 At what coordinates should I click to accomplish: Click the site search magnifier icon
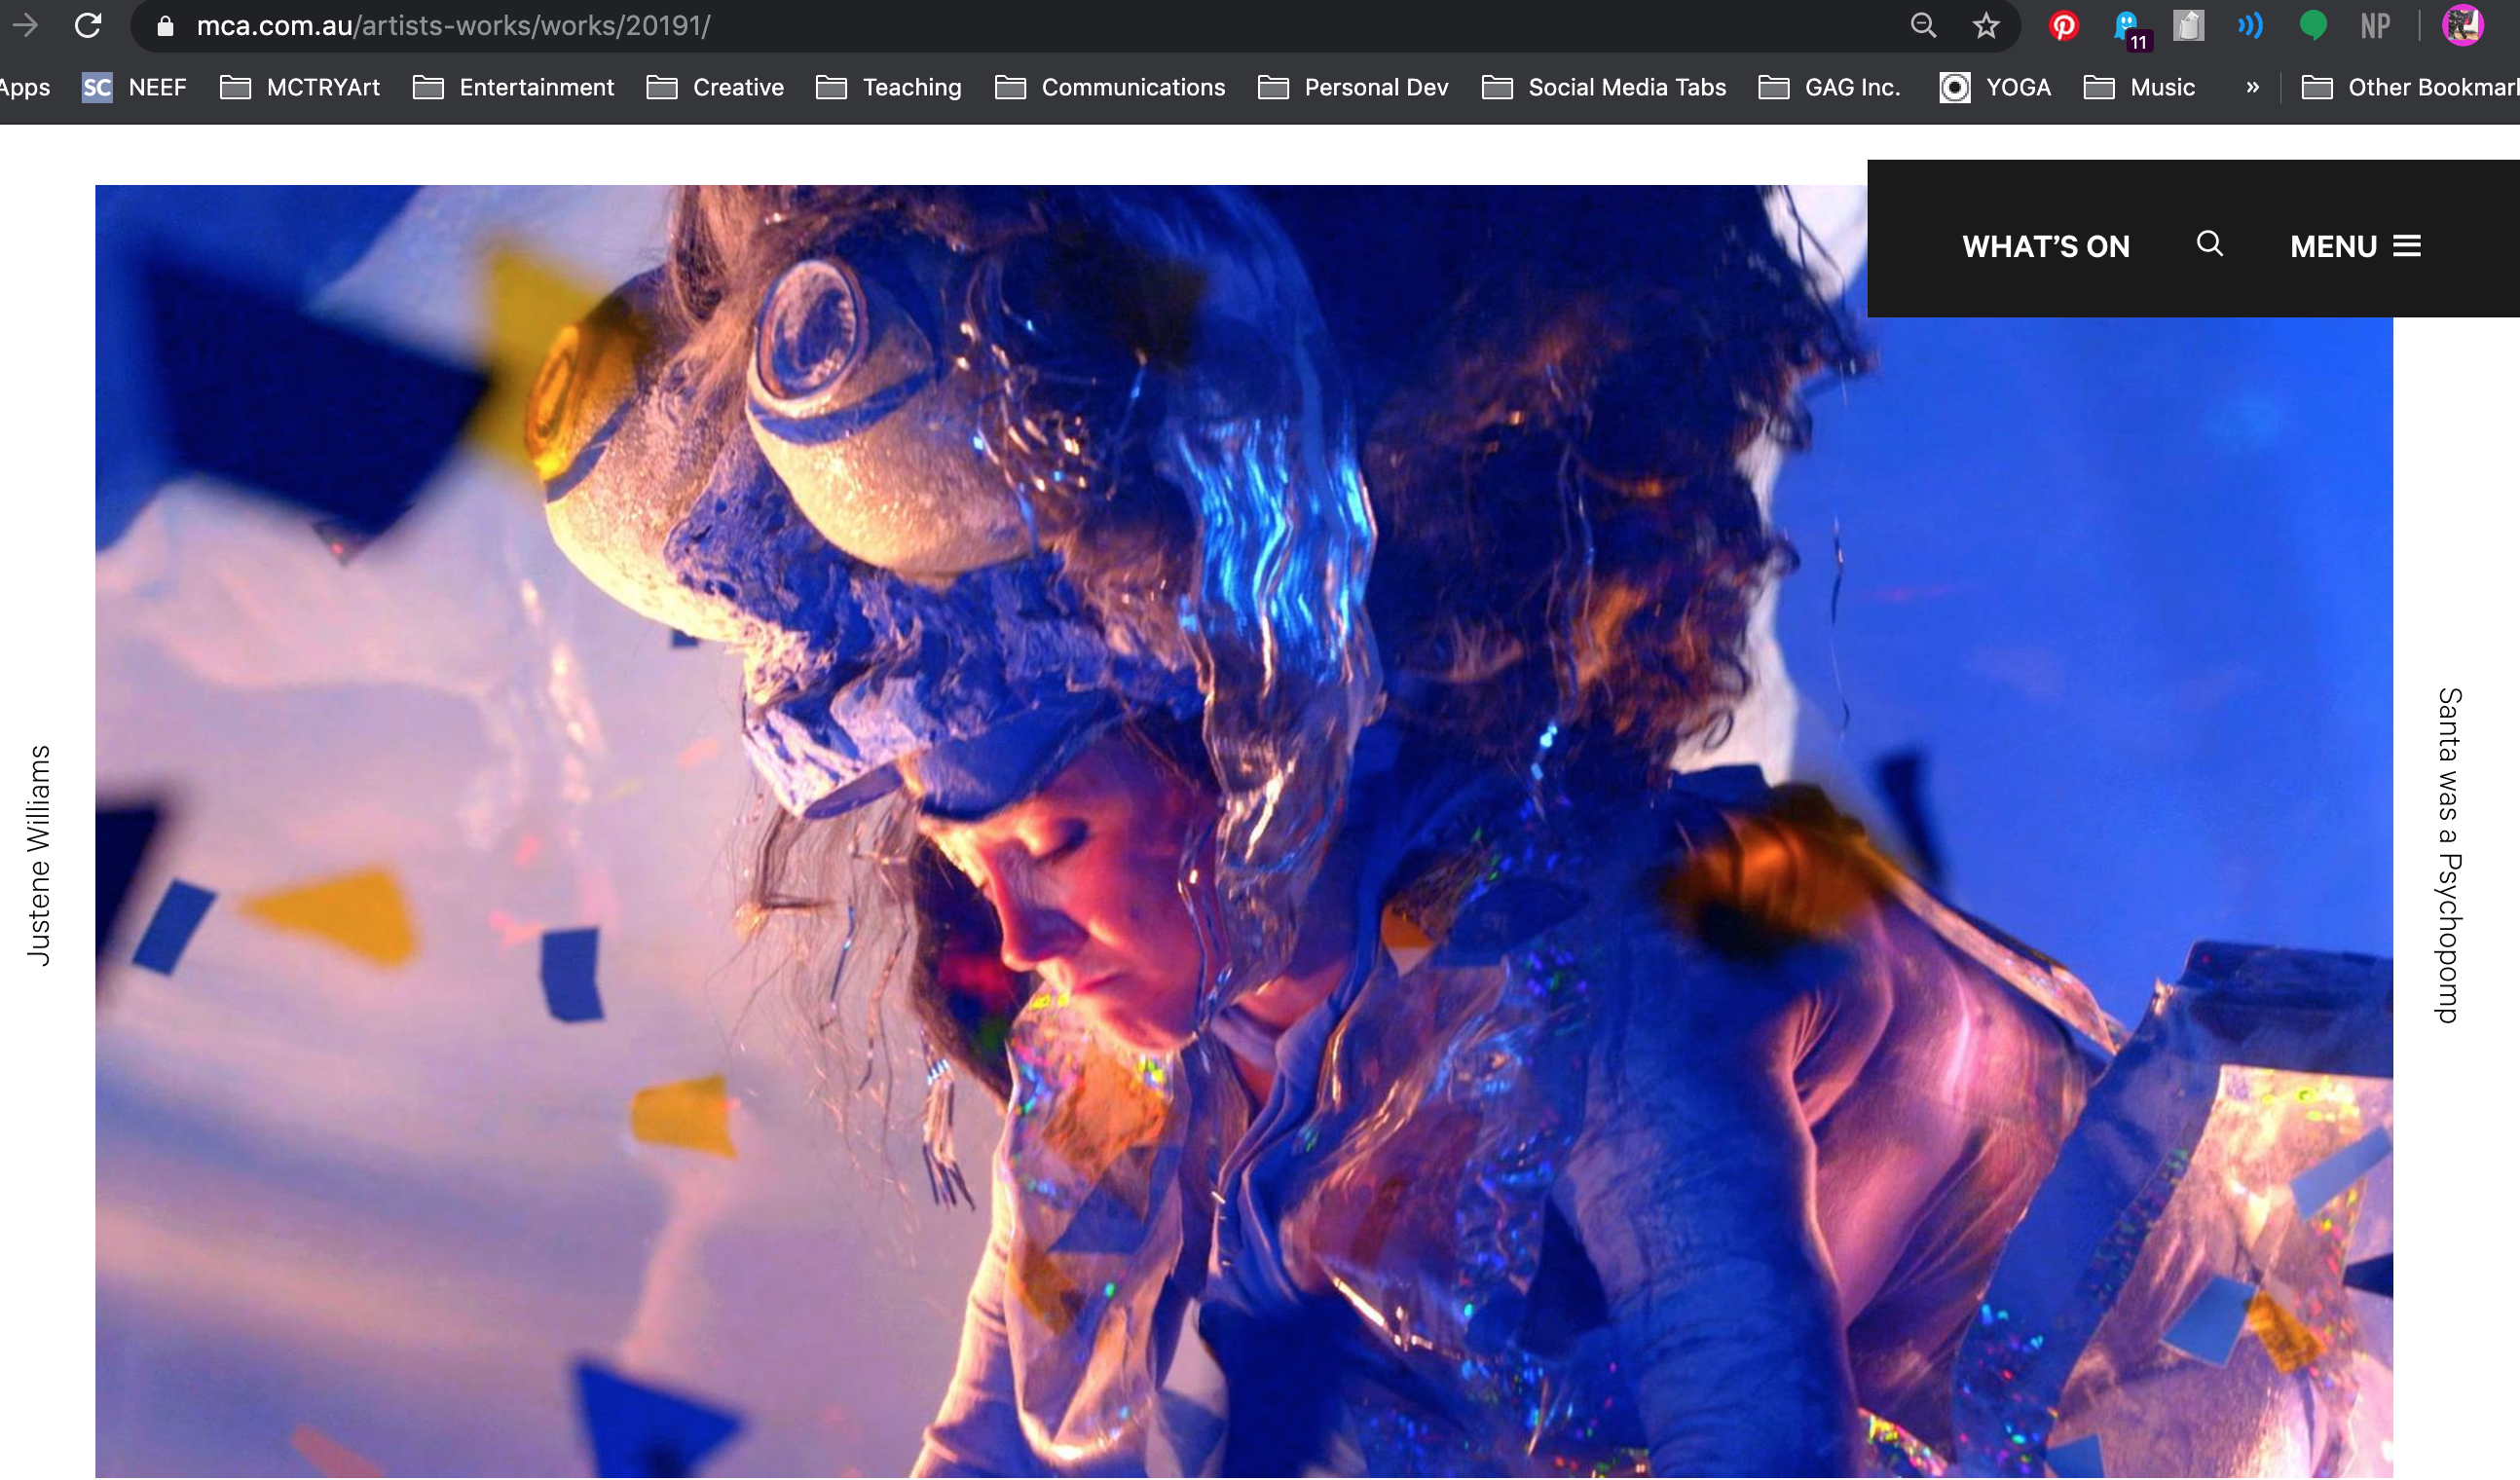point(2209,244)
